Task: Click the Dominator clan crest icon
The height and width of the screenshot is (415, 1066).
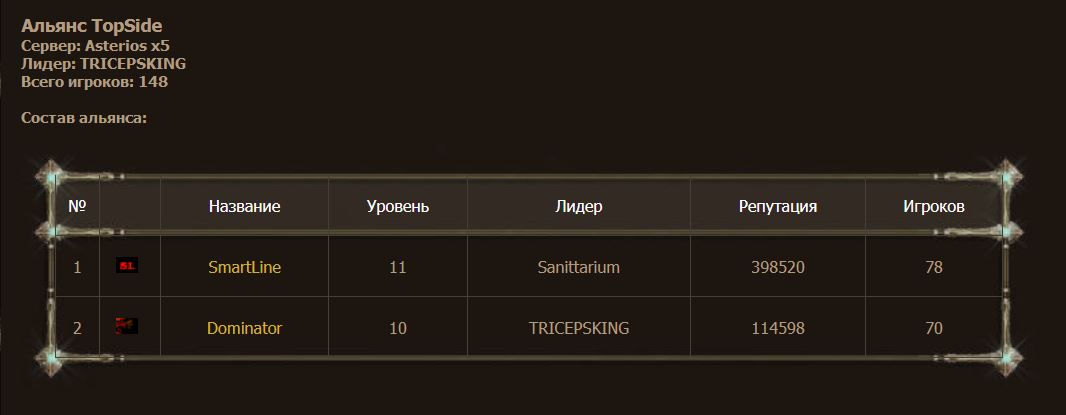Action: pos(127,326)
